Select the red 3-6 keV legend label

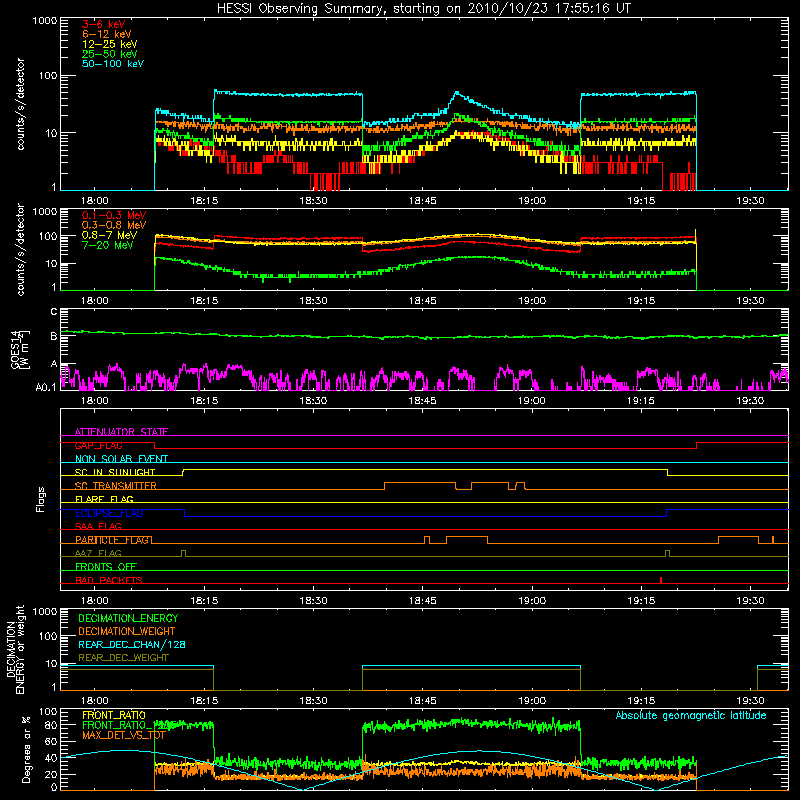click(103, 24)
